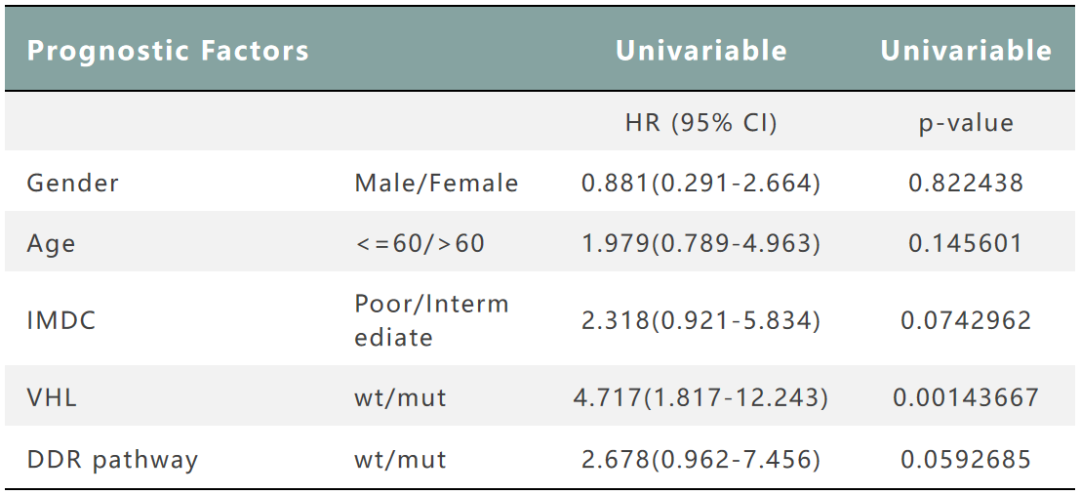The image size is (1080, 495).
Task: Select the p-value subheader cell
Action: point(965,123)
